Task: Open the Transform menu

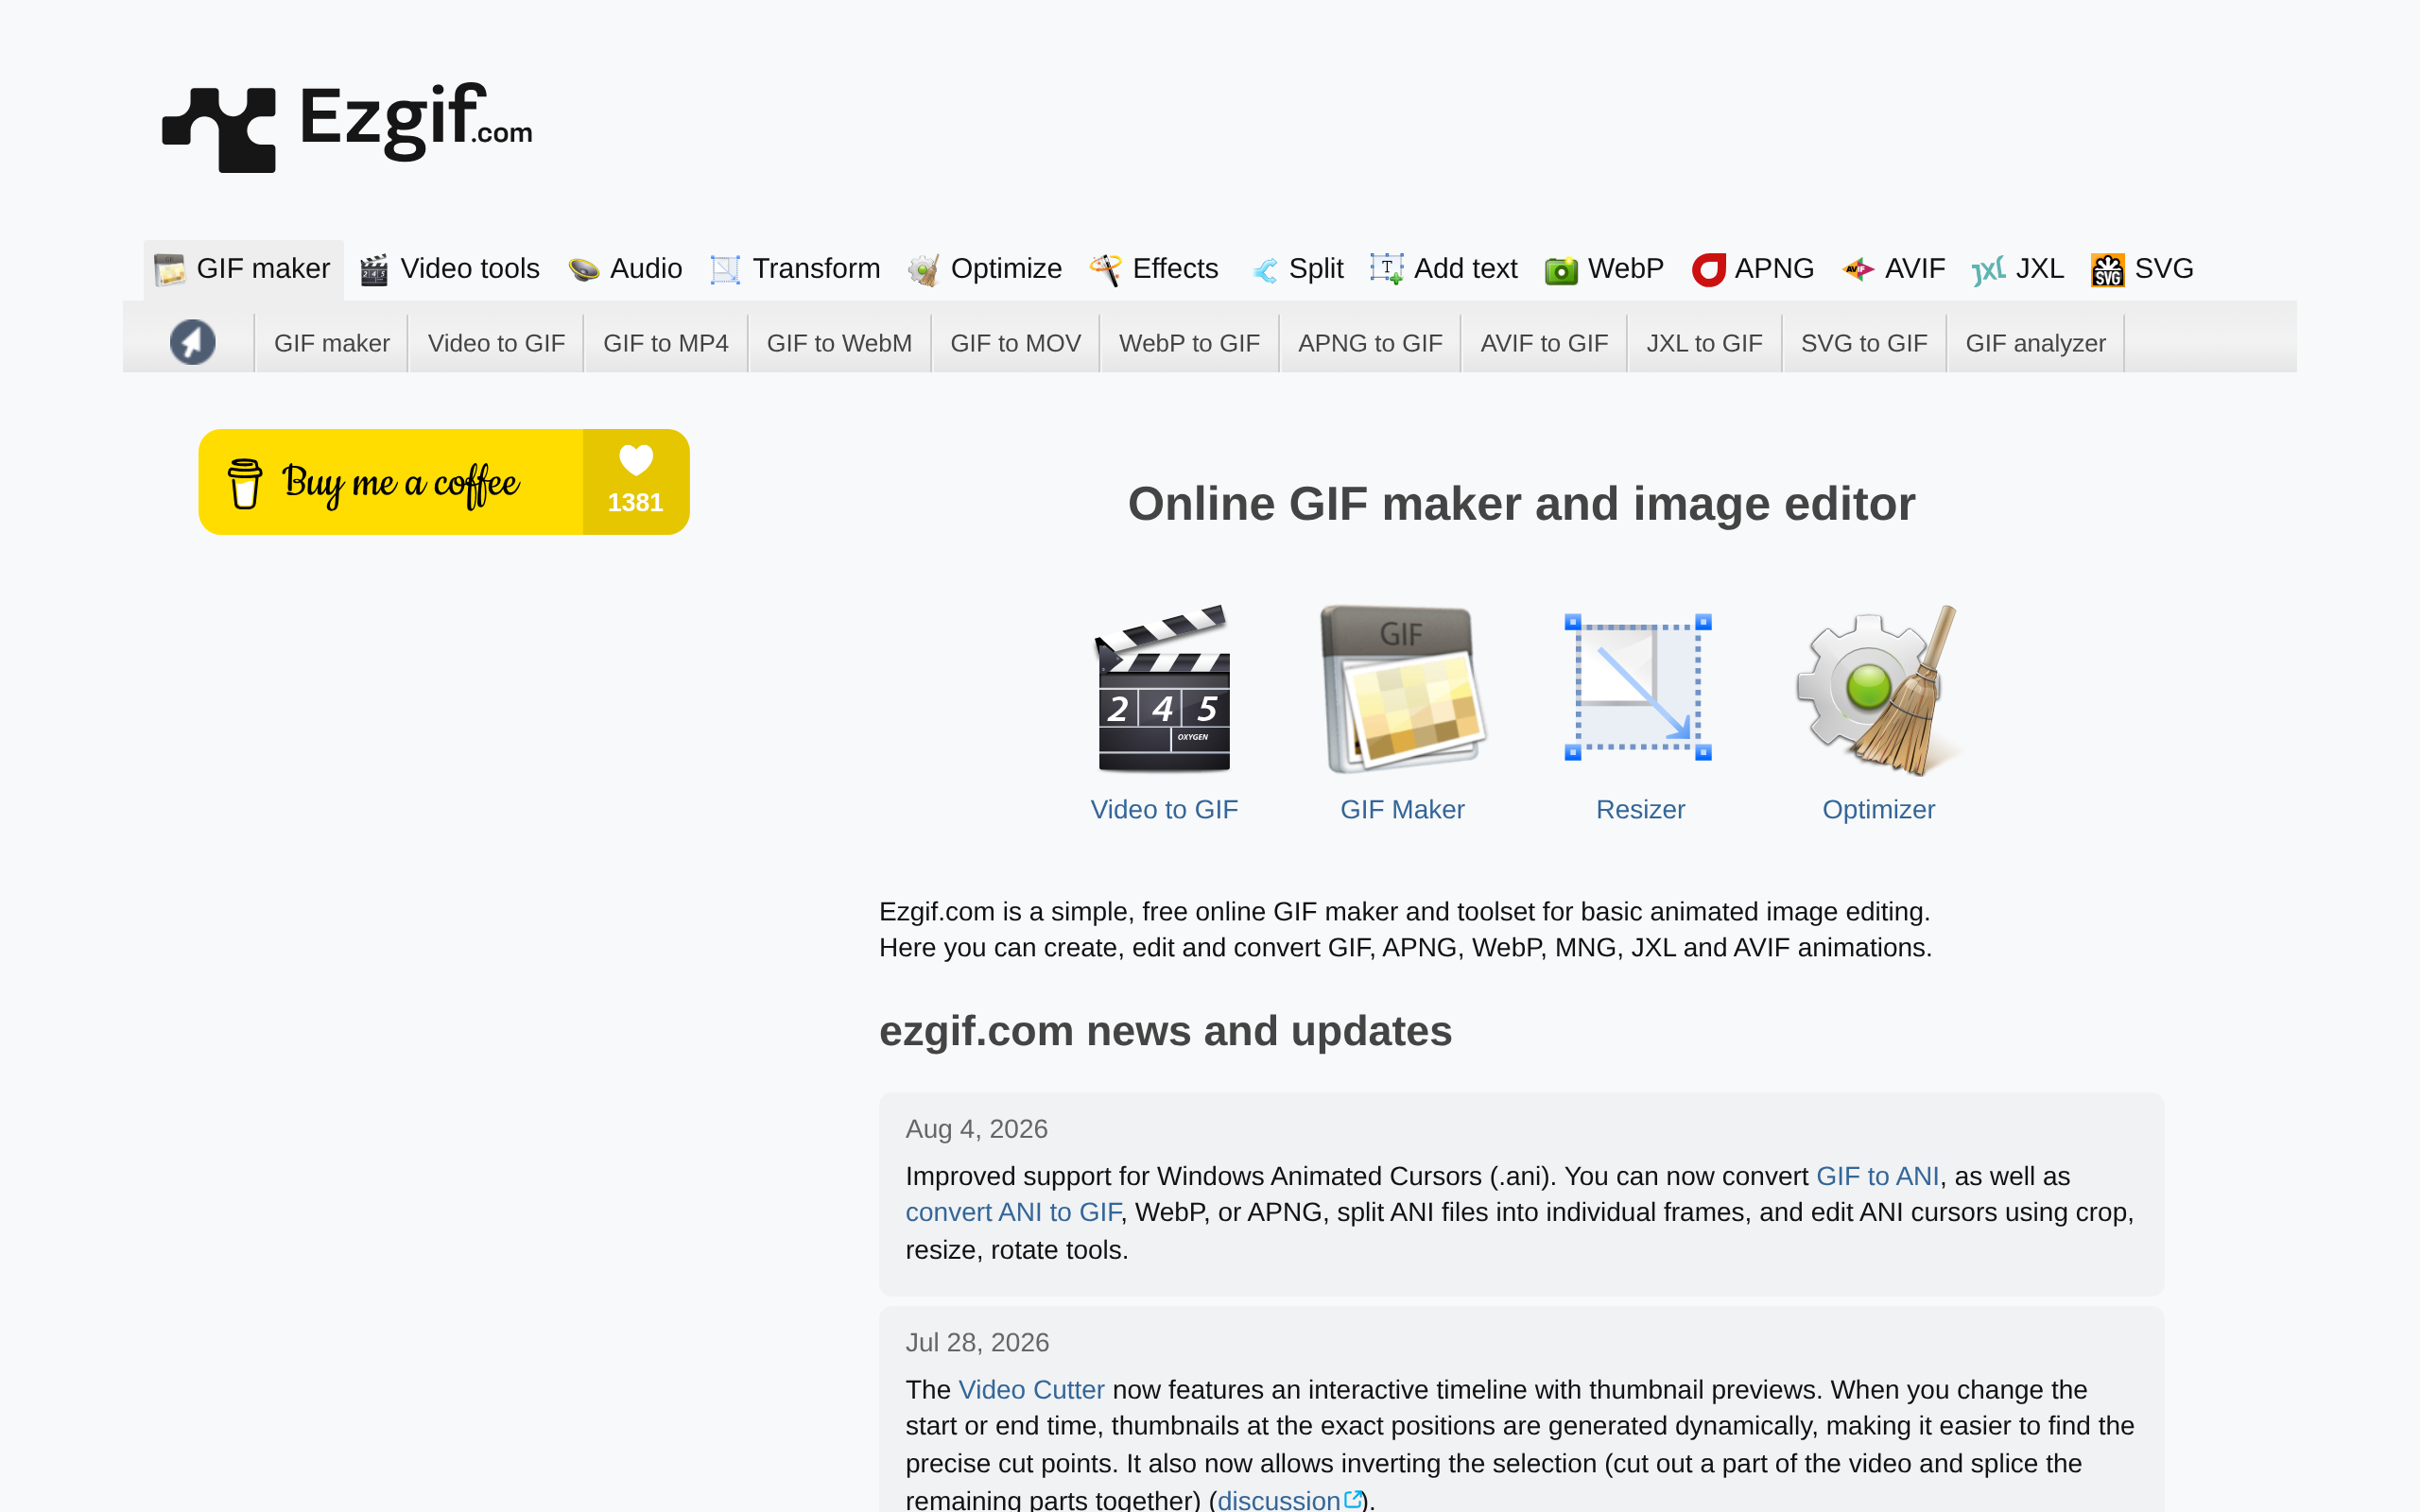Action: click(795, 269)
